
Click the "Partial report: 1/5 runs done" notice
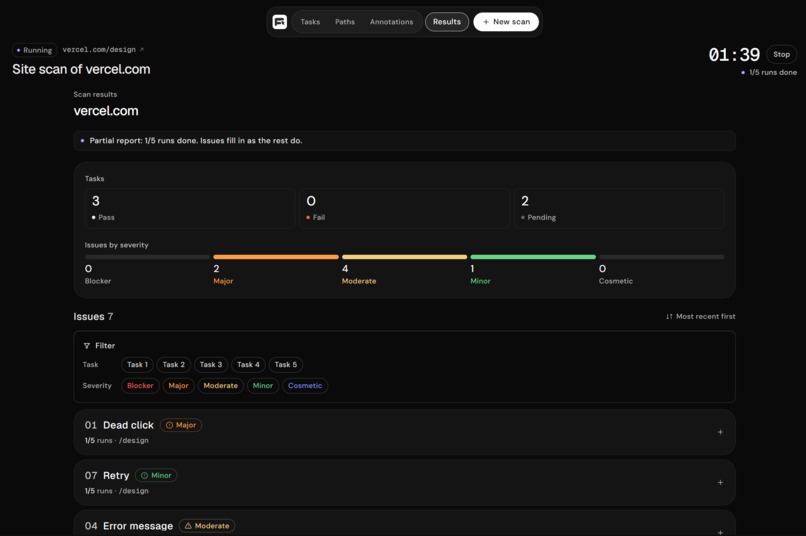[x=405, y=141]
